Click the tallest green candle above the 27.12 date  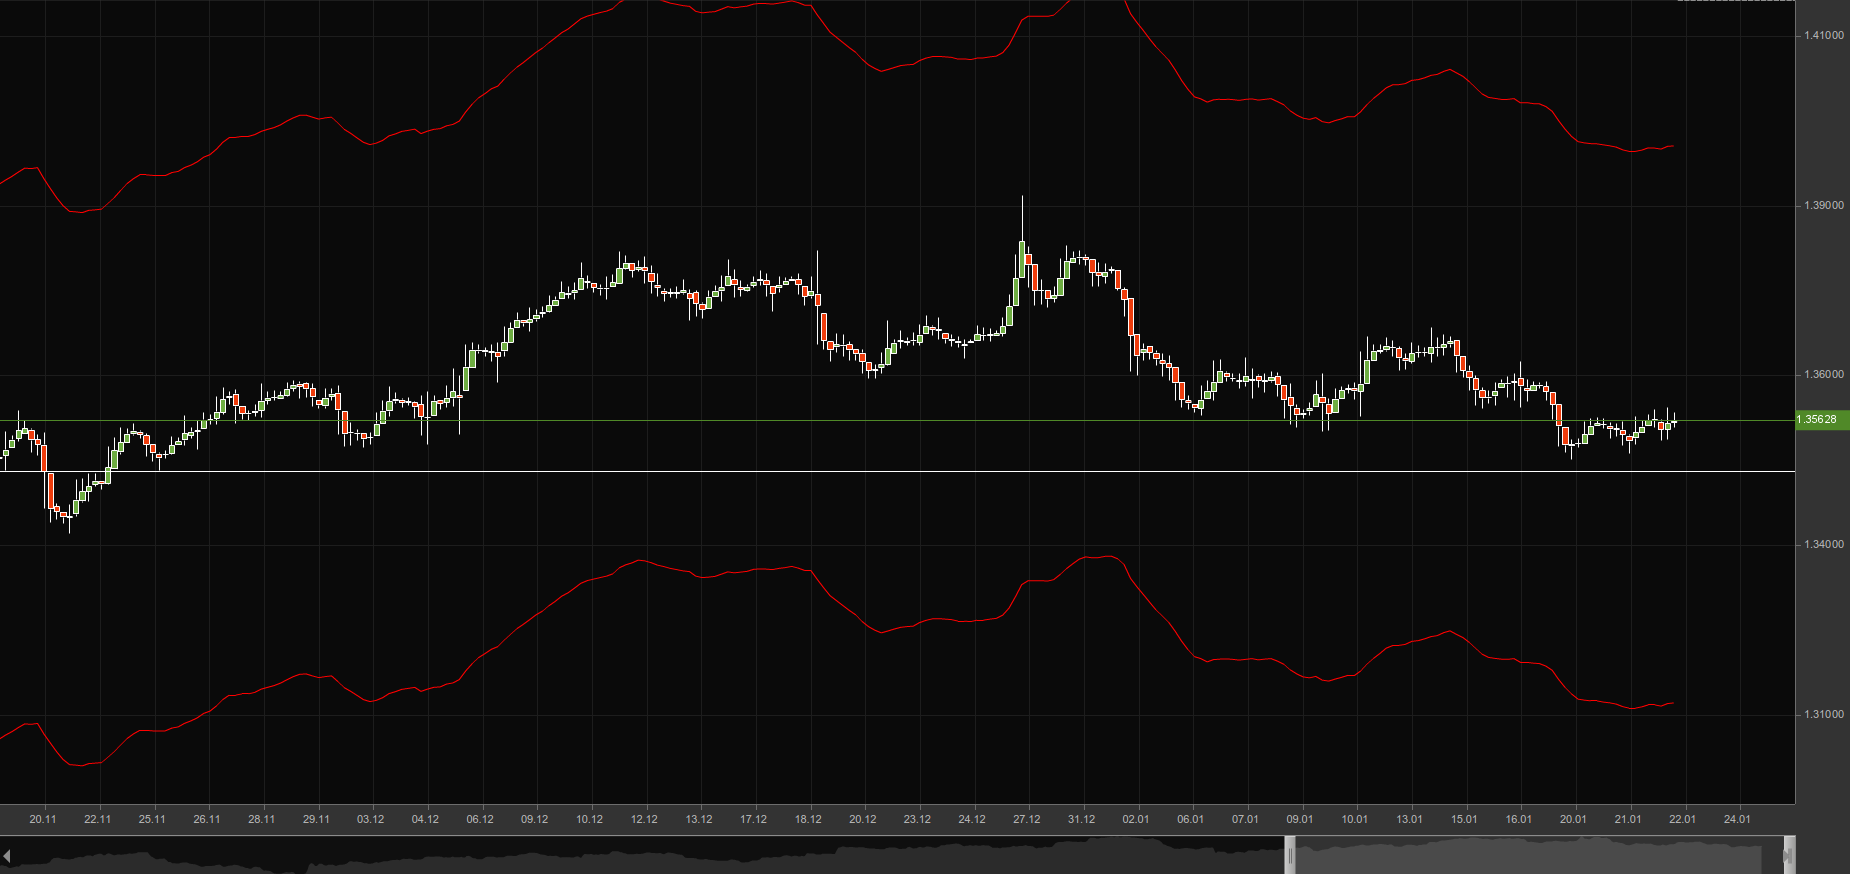[x=1022, y=259]
